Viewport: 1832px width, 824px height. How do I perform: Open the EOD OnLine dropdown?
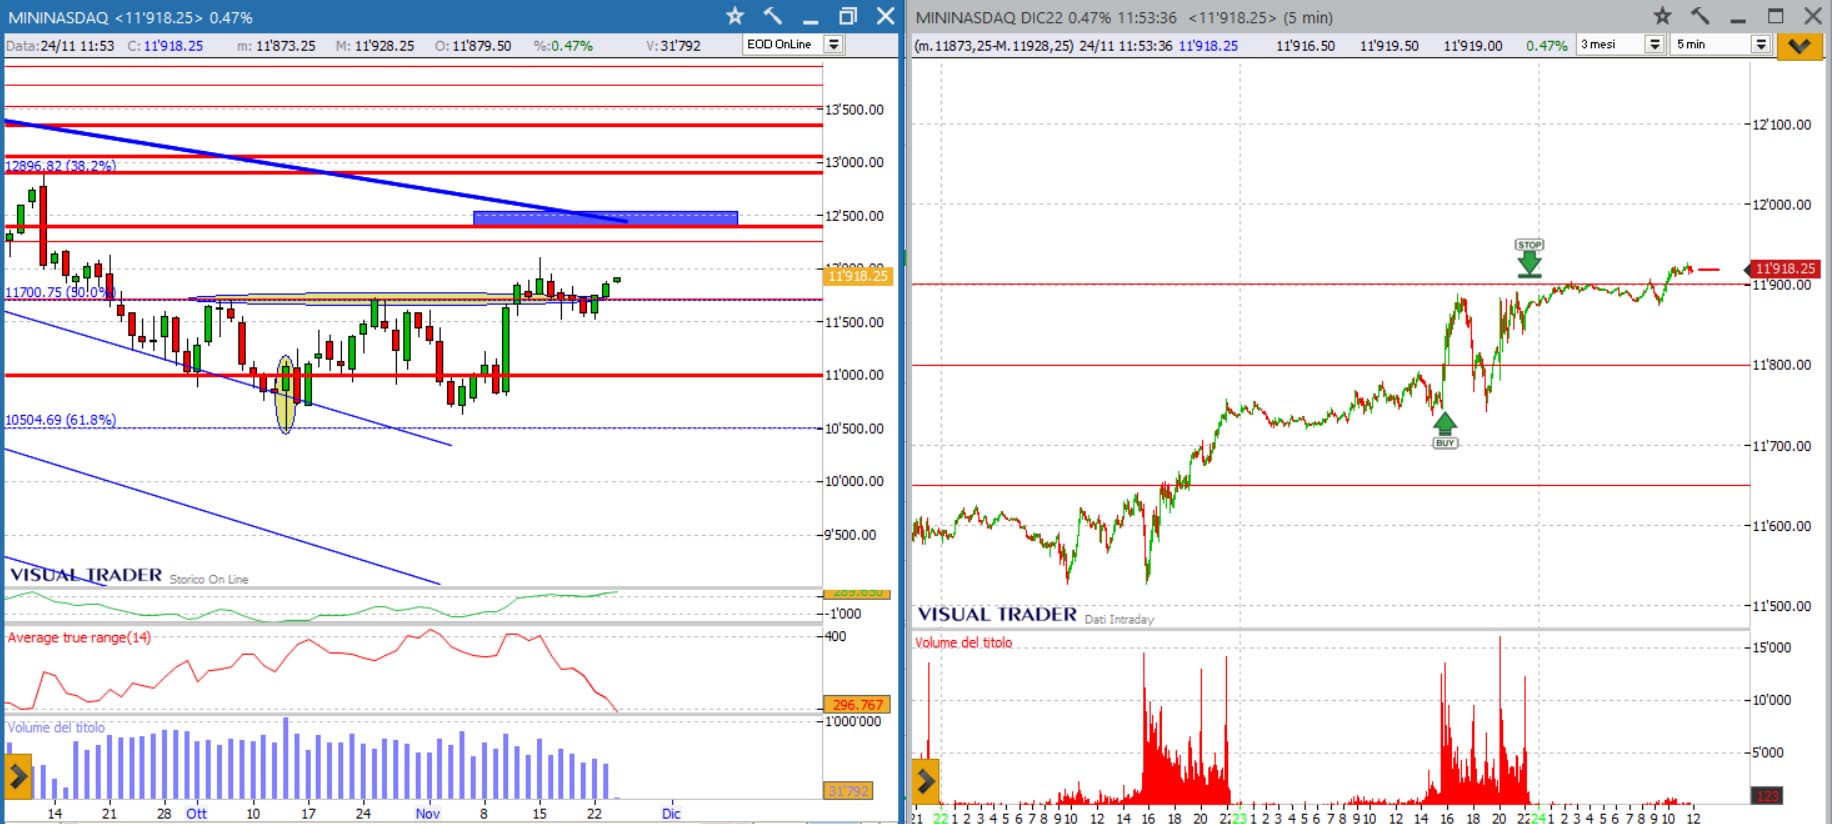833,45
